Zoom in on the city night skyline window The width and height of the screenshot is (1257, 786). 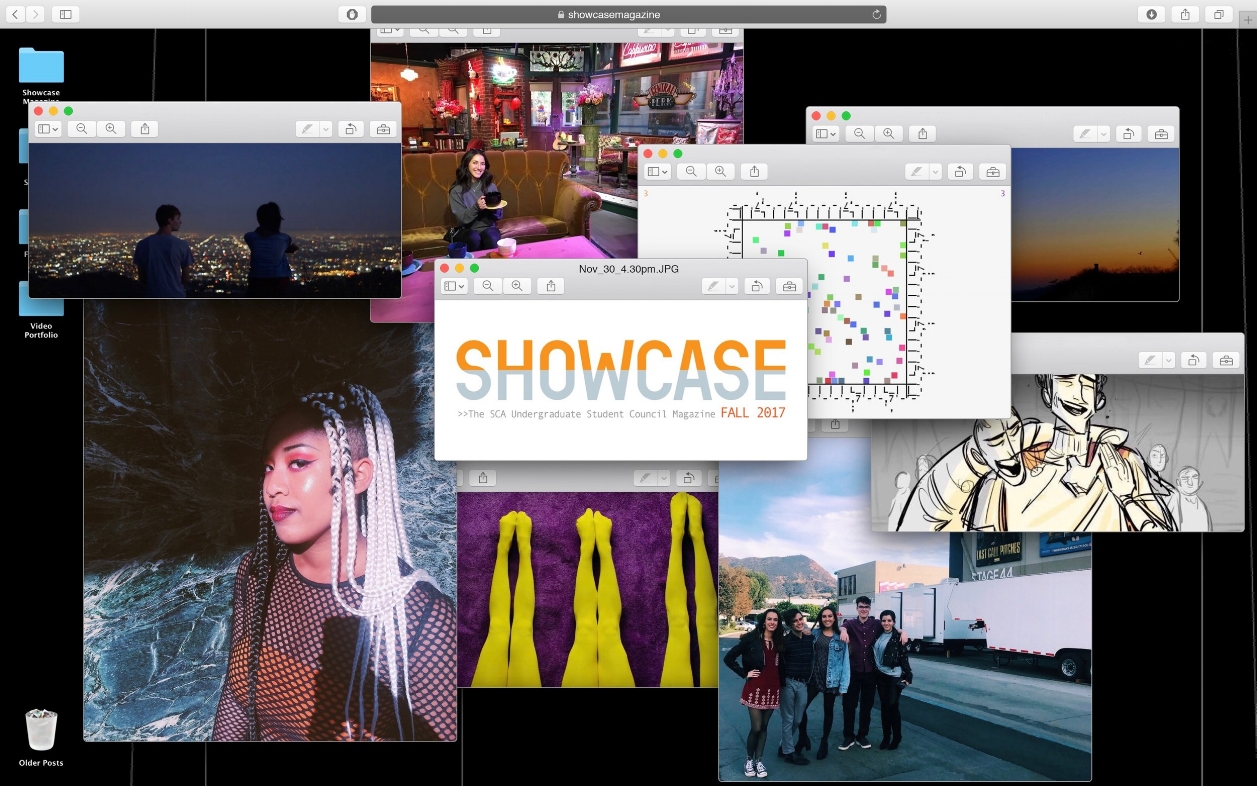click(111, 129)
